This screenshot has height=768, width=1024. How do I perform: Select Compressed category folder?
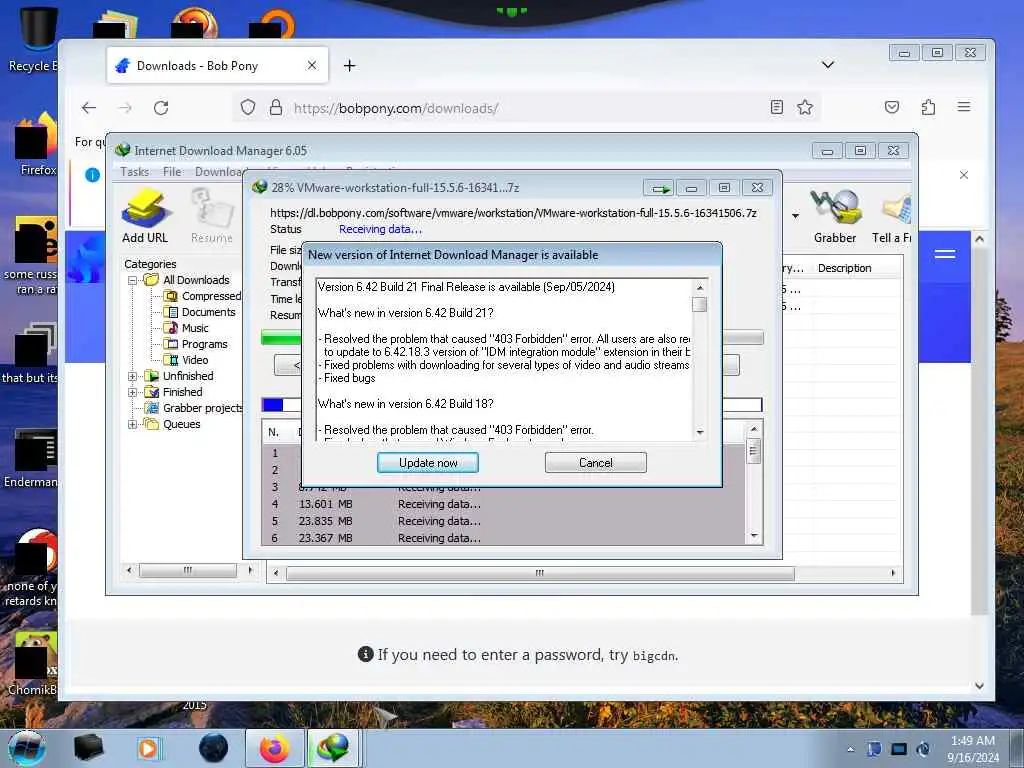[x=202, y=296]
